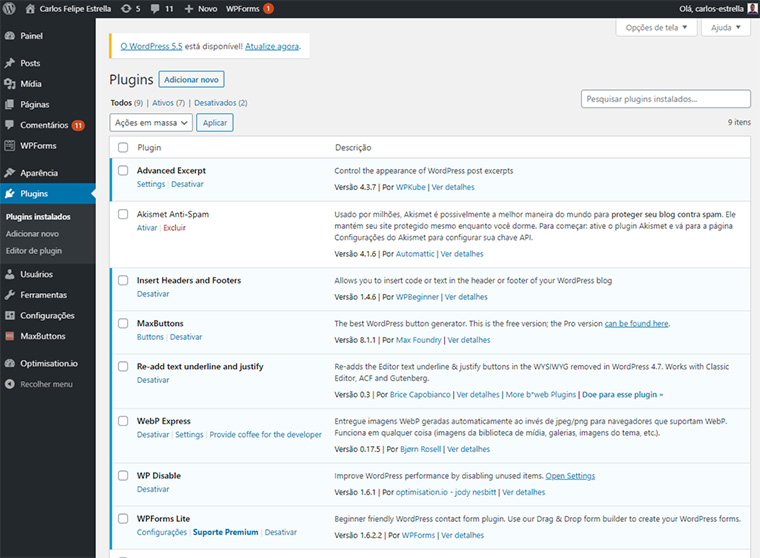Expand the Opções de tela panel
The width and height of the screenshot is (760, 558).
tap(656, 28)
